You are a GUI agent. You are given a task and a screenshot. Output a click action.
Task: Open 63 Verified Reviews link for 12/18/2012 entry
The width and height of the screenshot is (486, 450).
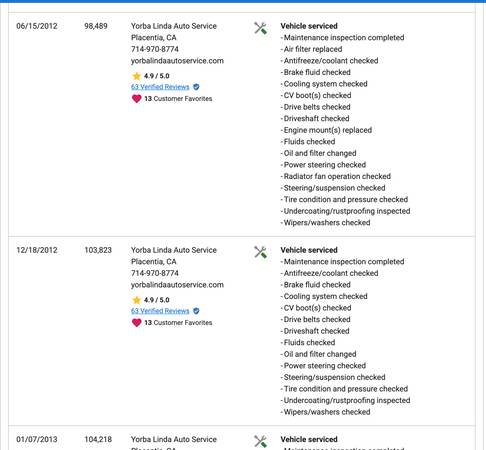point(160,311)
